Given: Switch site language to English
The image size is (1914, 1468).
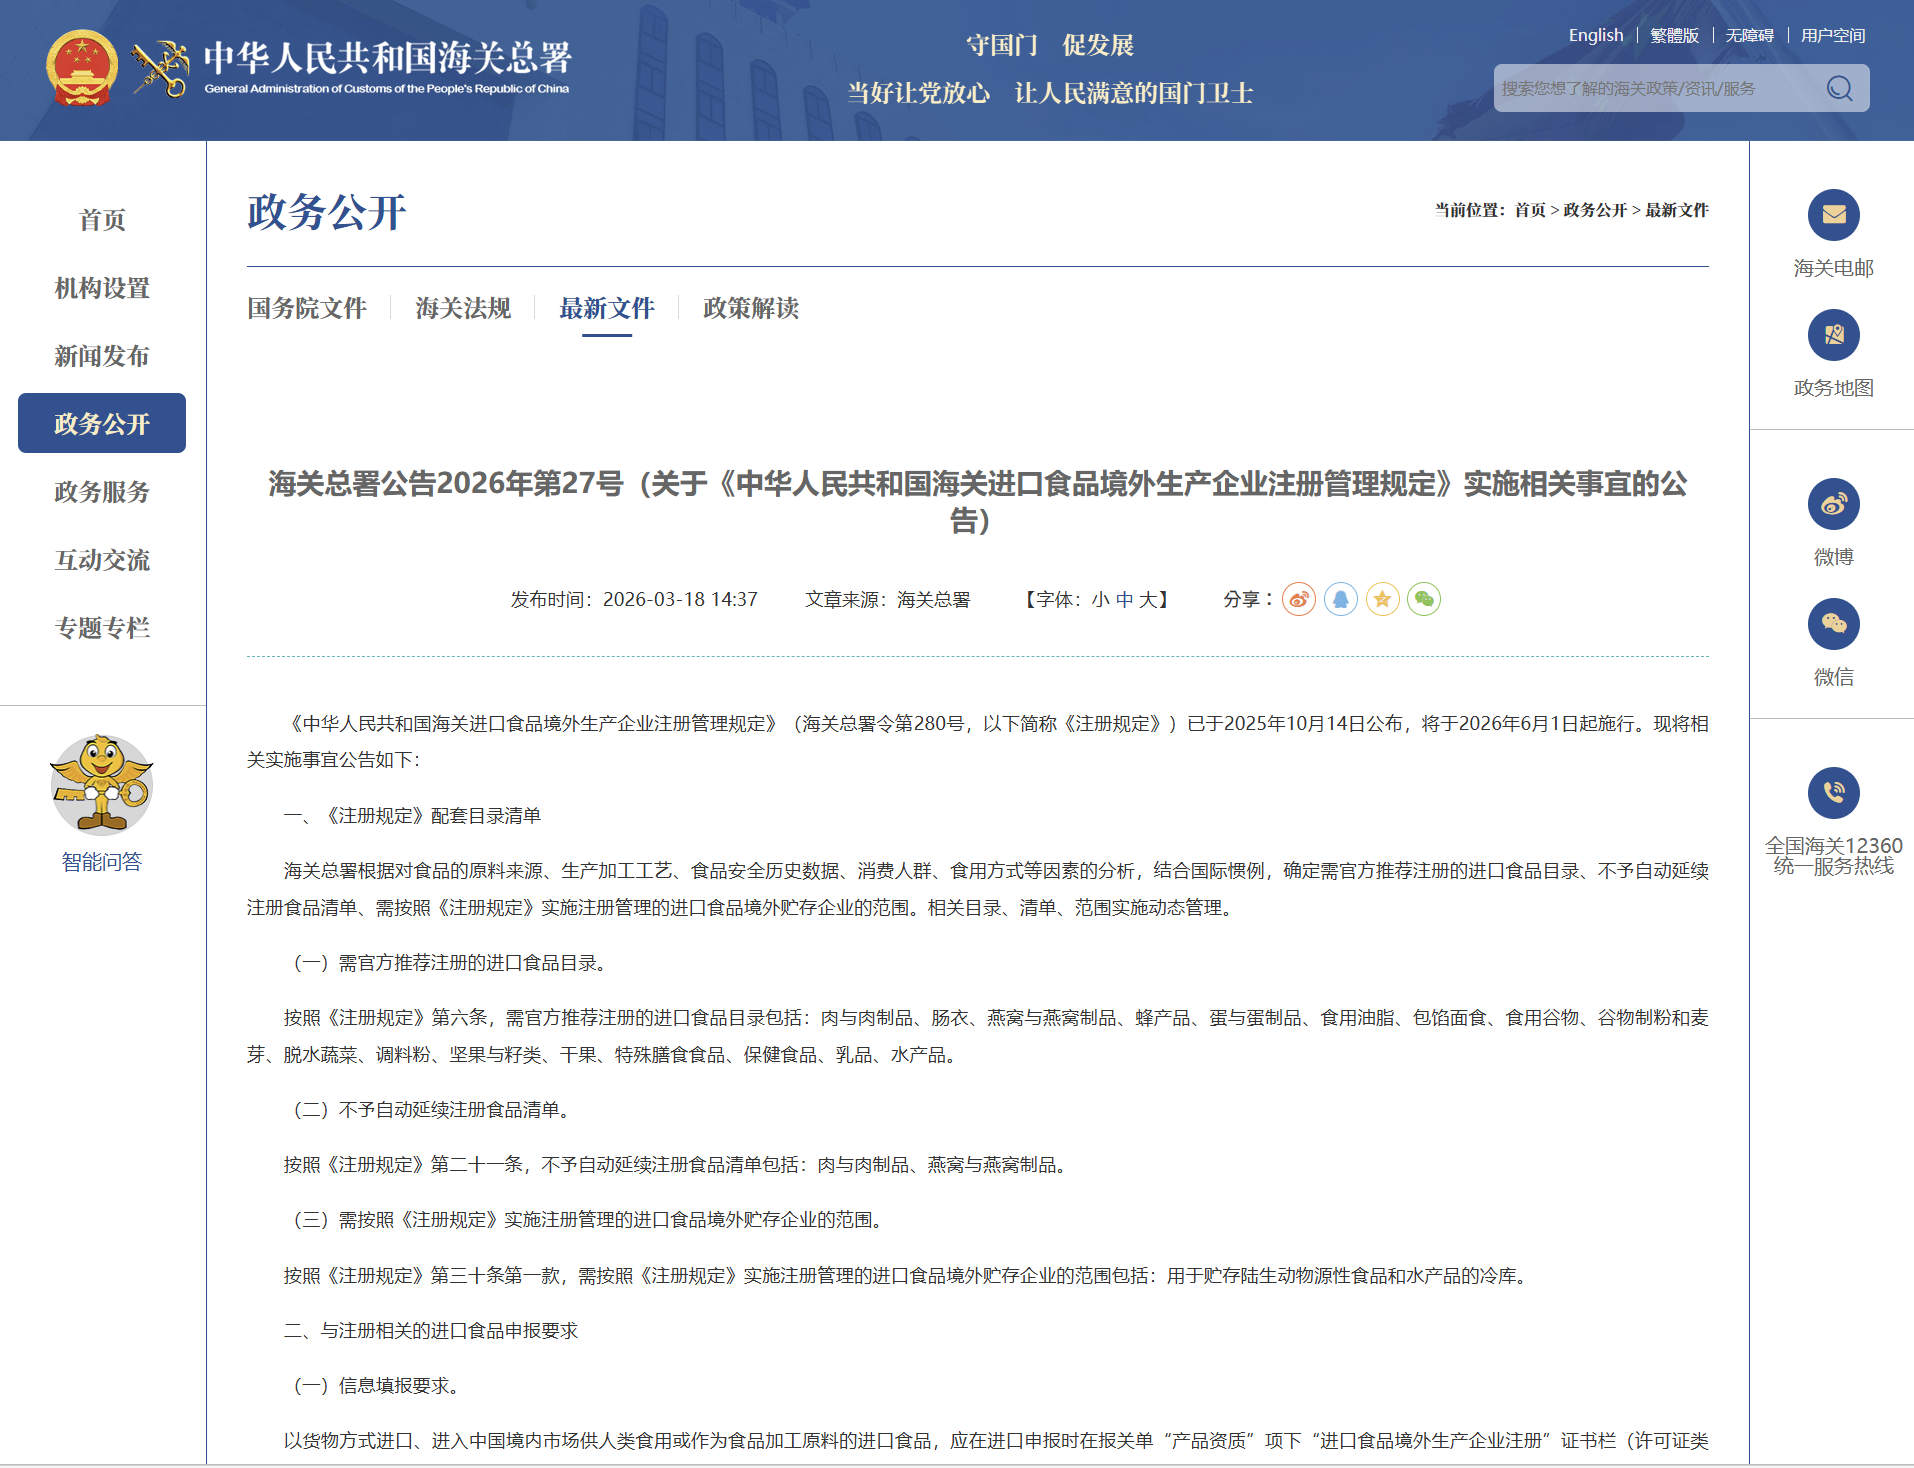Looking at the screenshot, I should click(x=1596, y=35).
